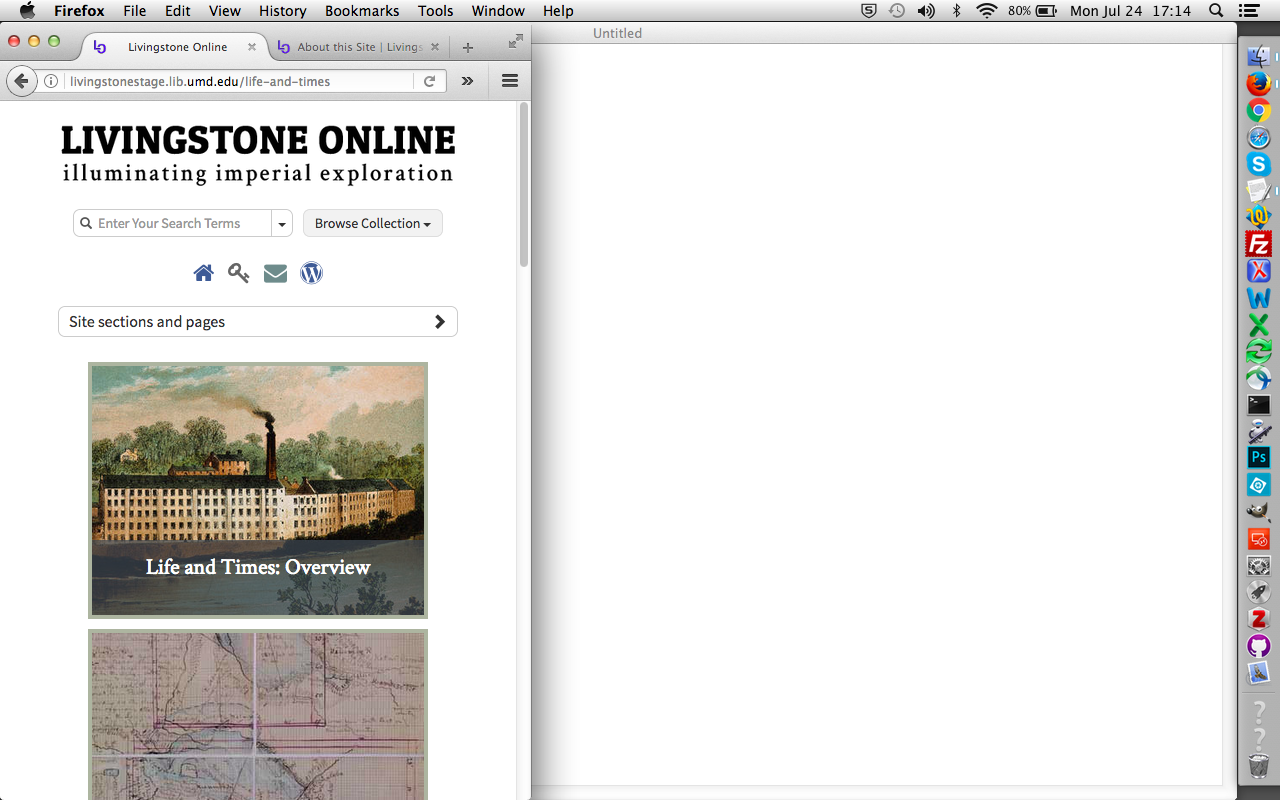Reload the page with the refresh icon
Image resolution: width=1280 pixels, height=800 pixels.
tap(429, 81)
